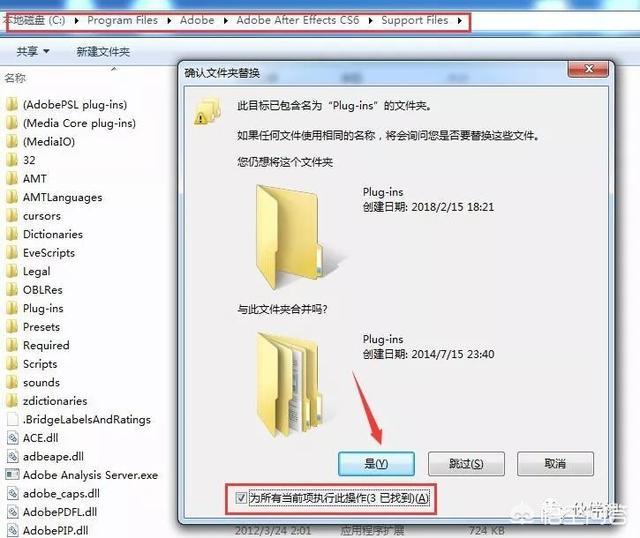
Task: Click the adobe_caps.dll file icon
Action: [13, 494]
